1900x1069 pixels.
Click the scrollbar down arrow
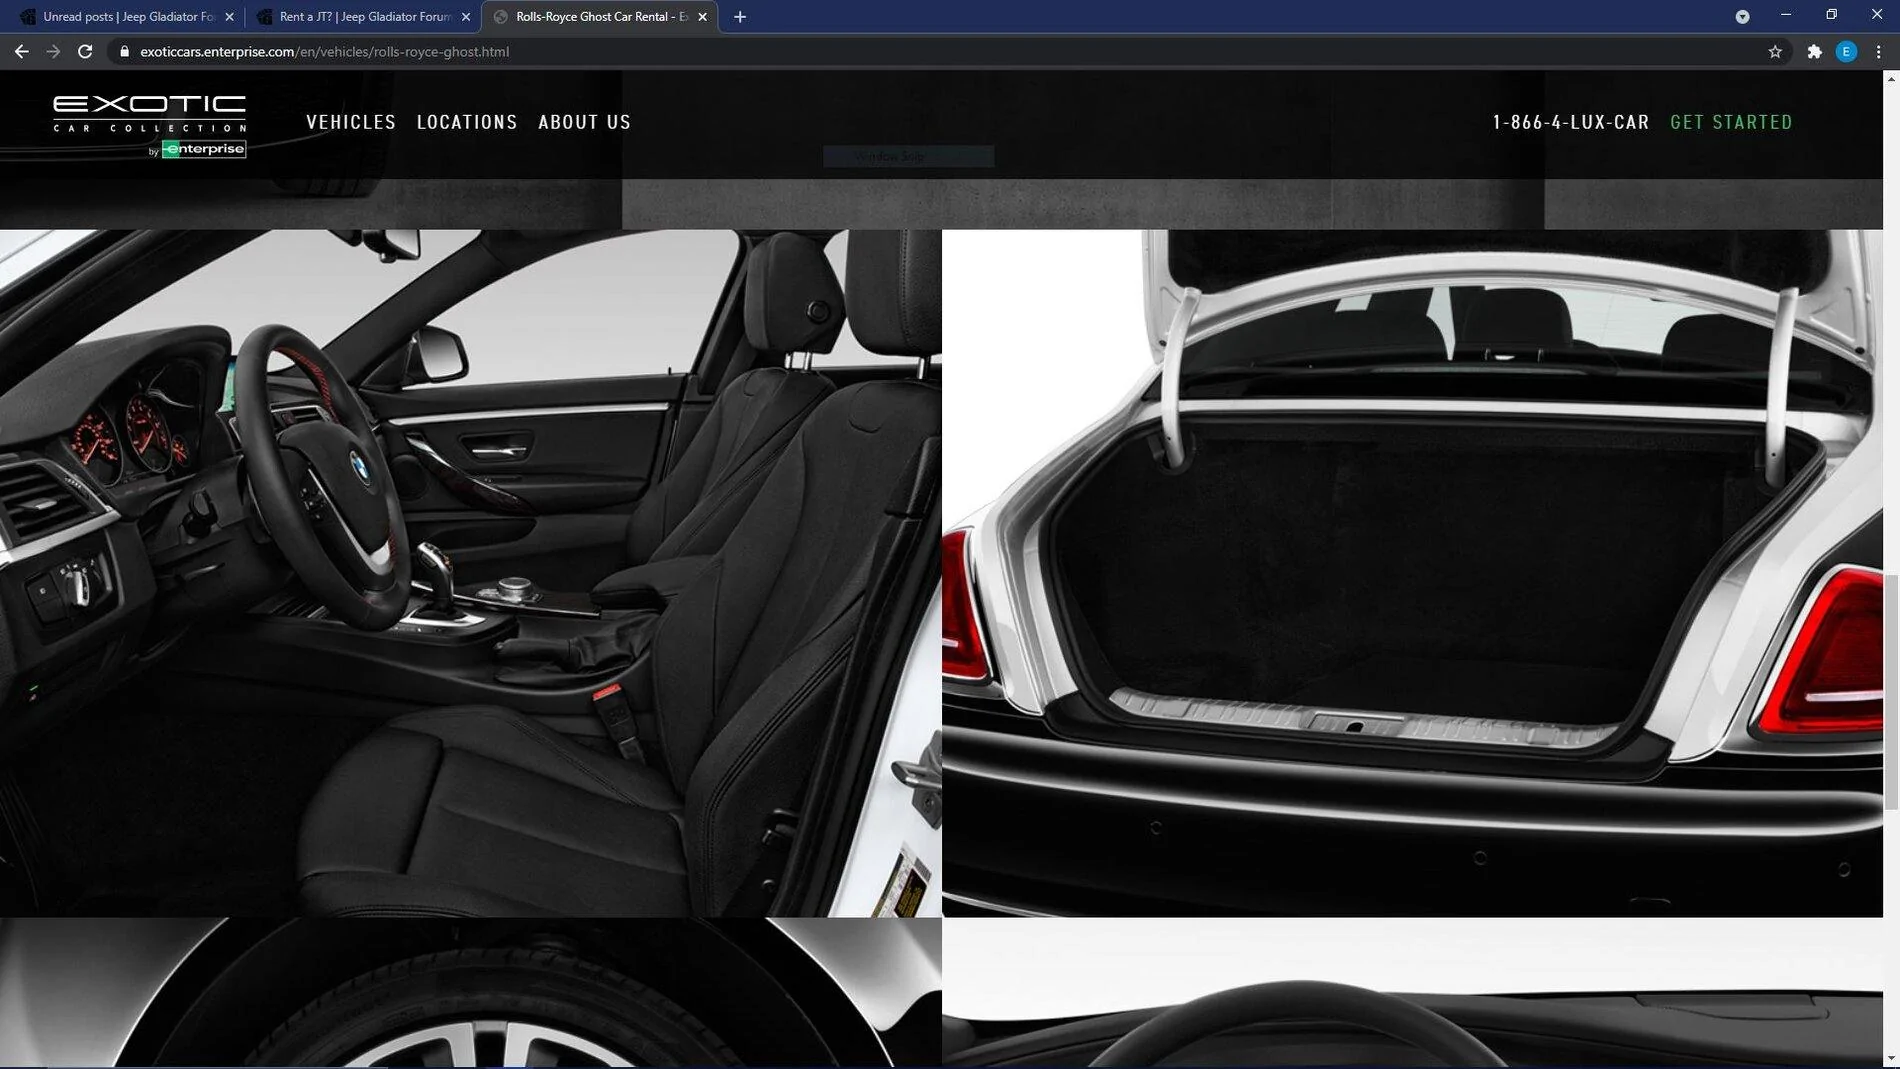[x=1891, y=1059]
